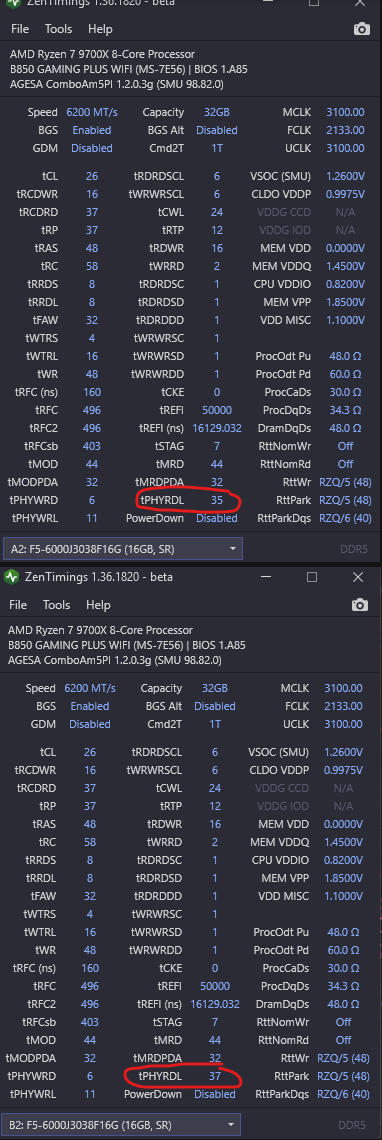Screen dimensions: 382x1140
Task: Click tREFI value 50000 in A2 window
Action: point(217,410)
